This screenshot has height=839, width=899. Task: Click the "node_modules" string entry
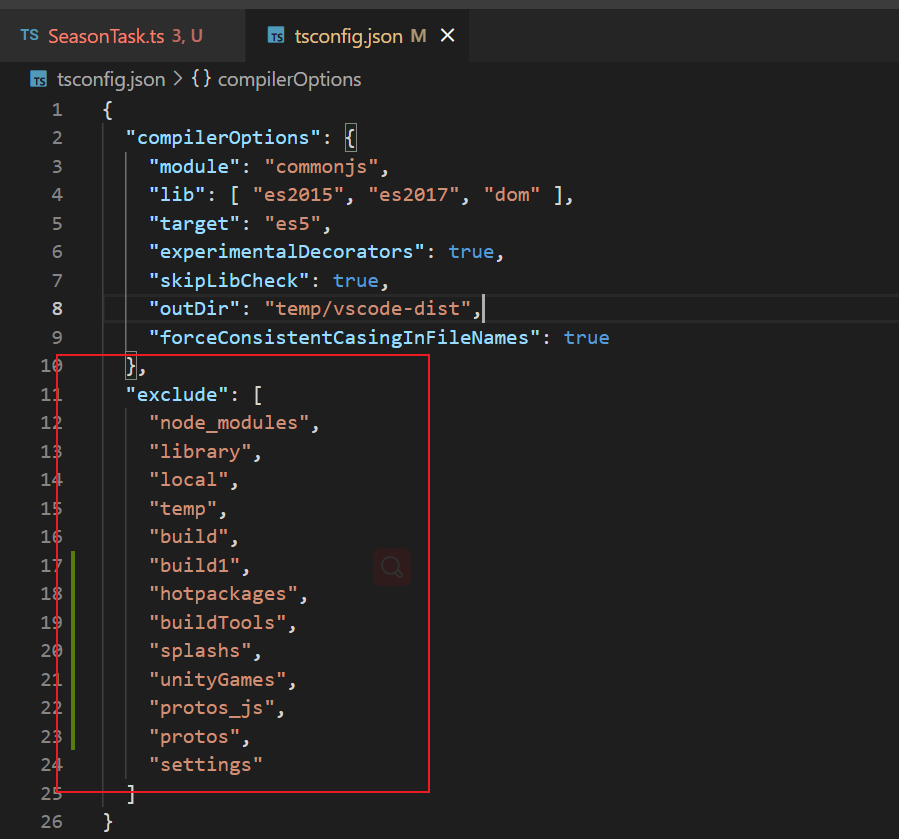tap(229, 423)
